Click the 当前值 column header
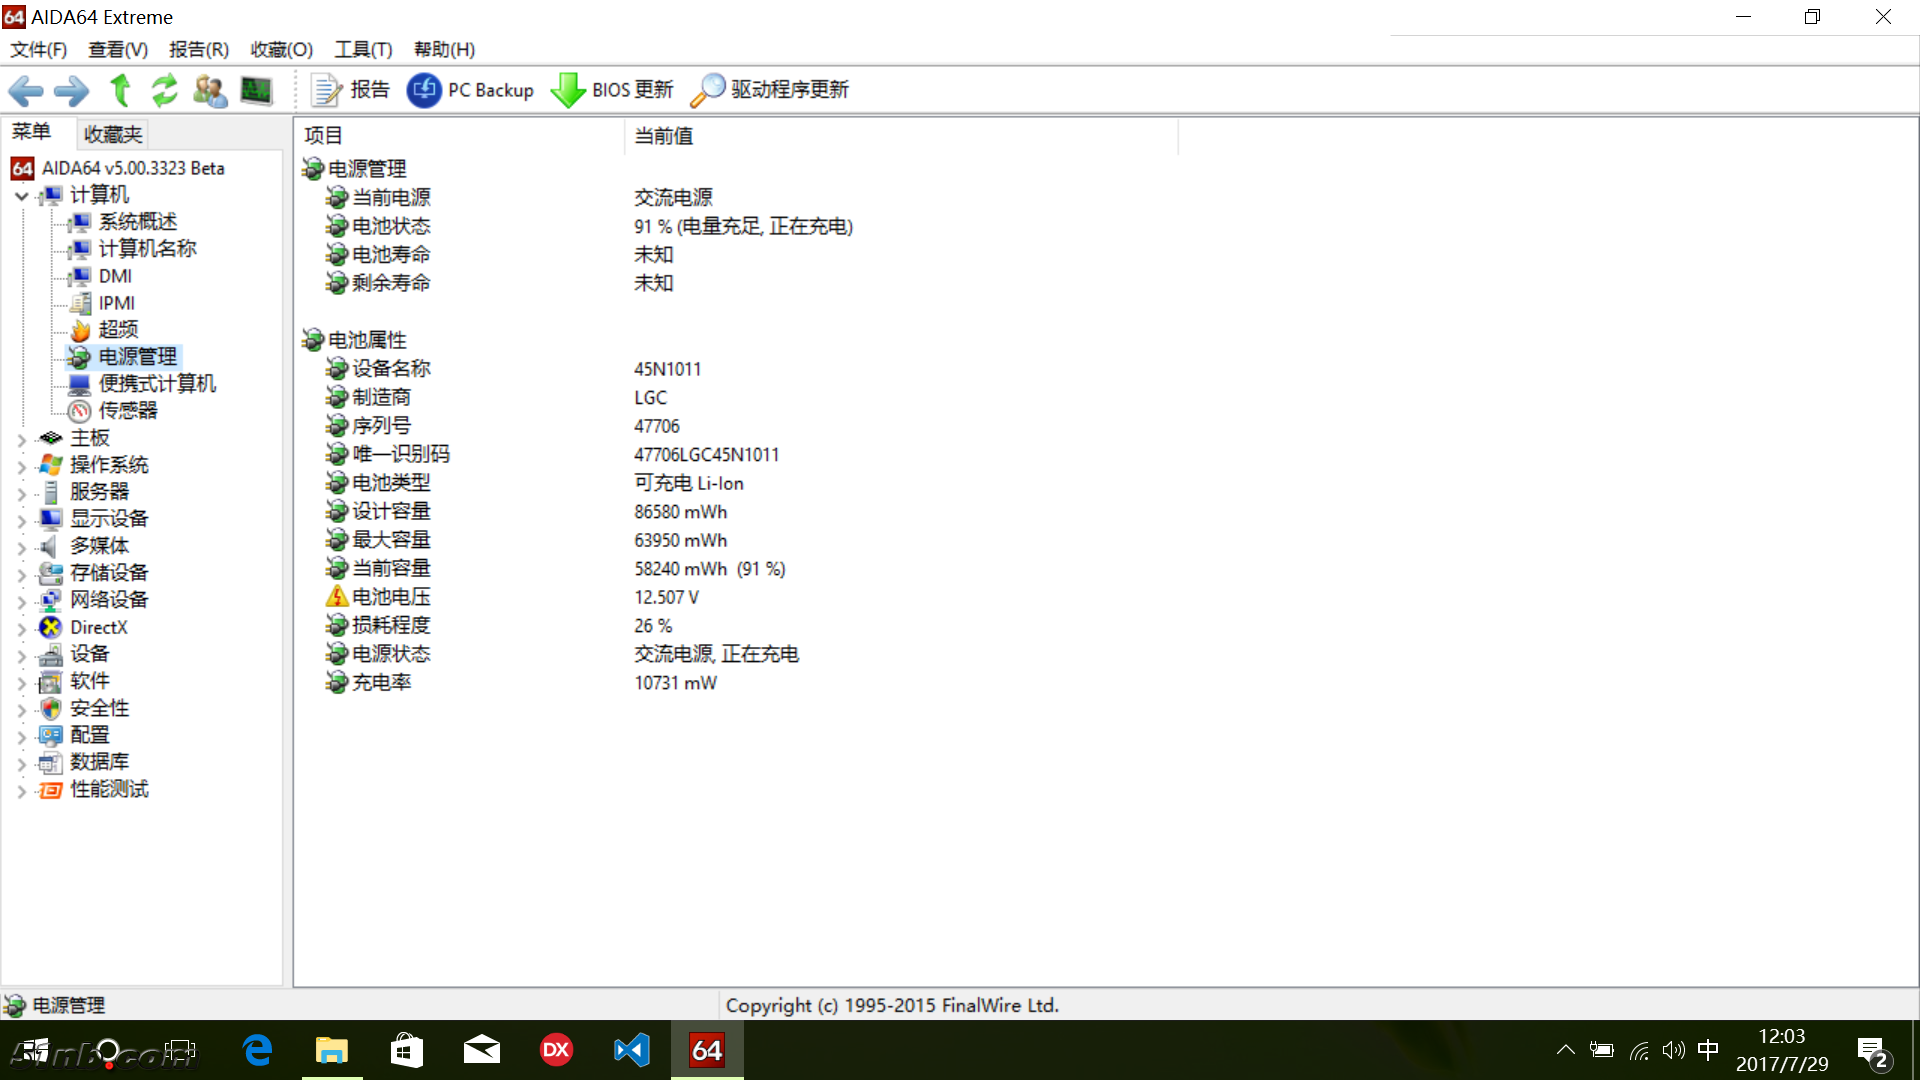The height and width of the screenshot is (1080, 1920). (902, 136)
